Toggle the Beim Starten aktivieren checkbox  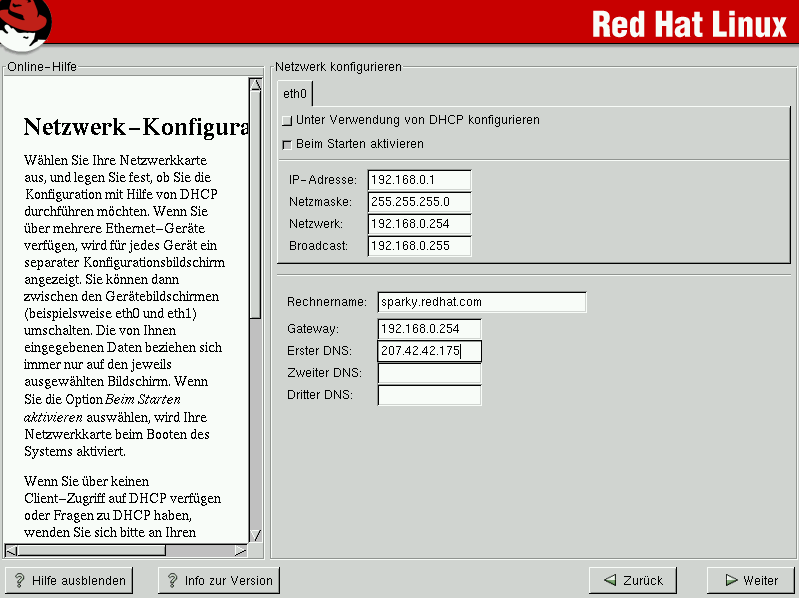coord(287,145)
